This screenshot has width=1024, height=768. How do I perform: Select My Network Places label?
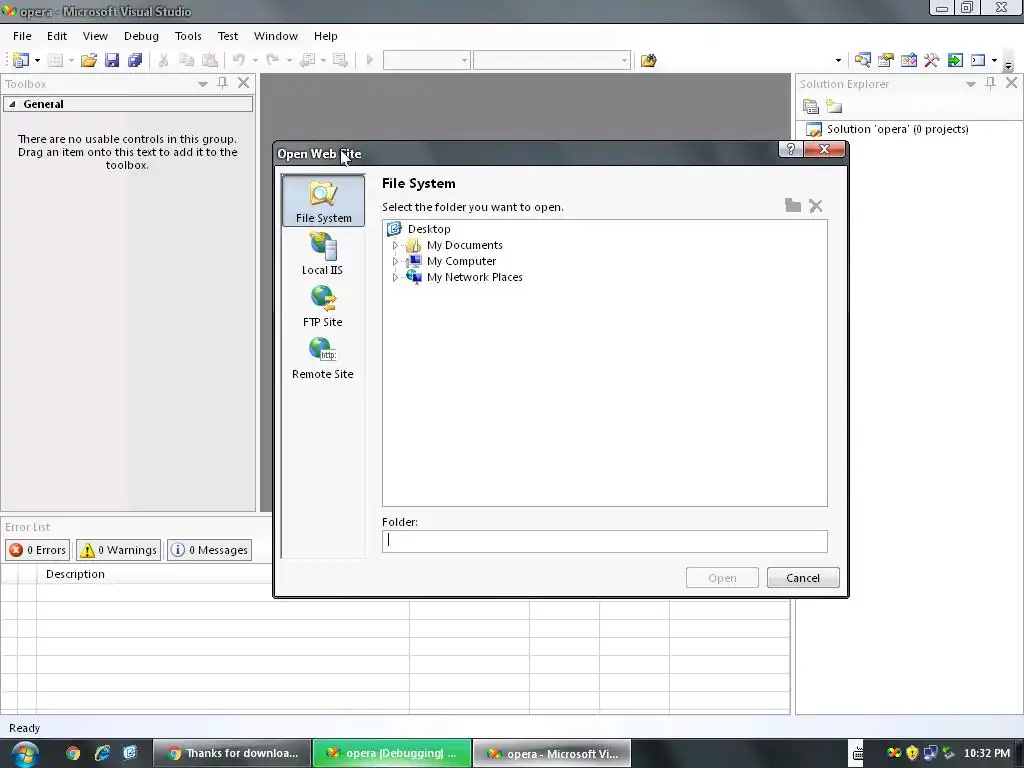pos(474,278)
